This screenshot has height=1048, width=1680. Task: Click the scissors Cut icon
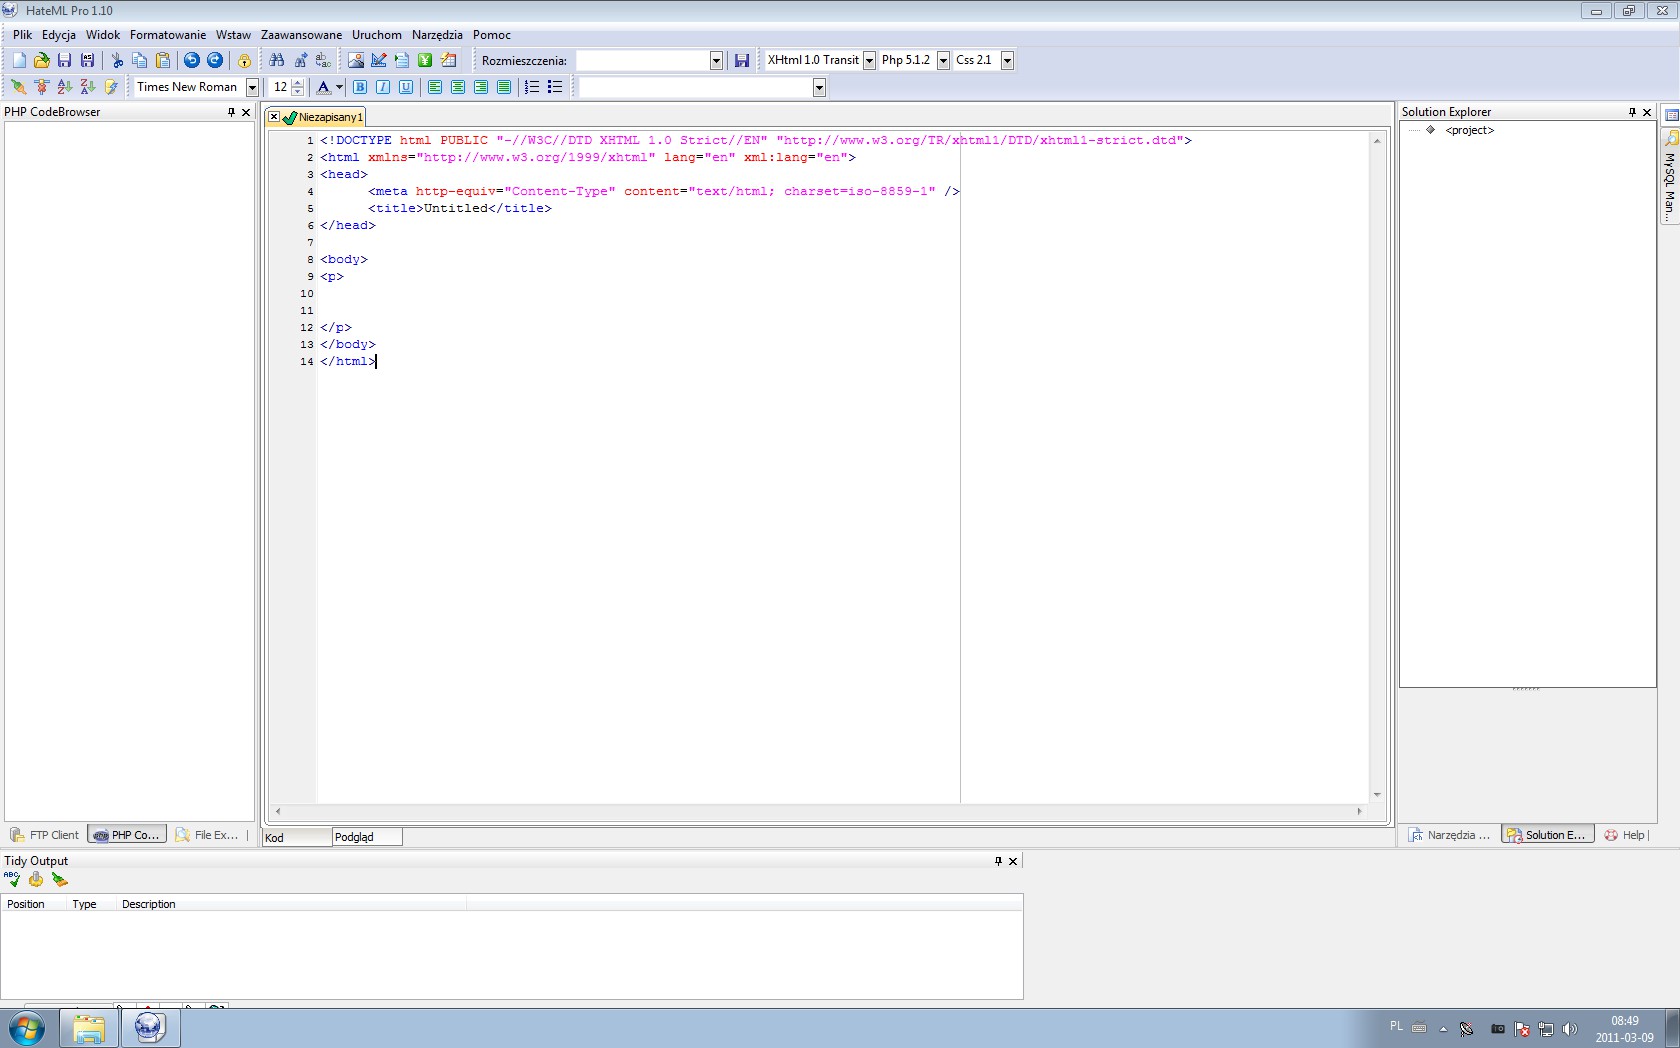point(117,61)
